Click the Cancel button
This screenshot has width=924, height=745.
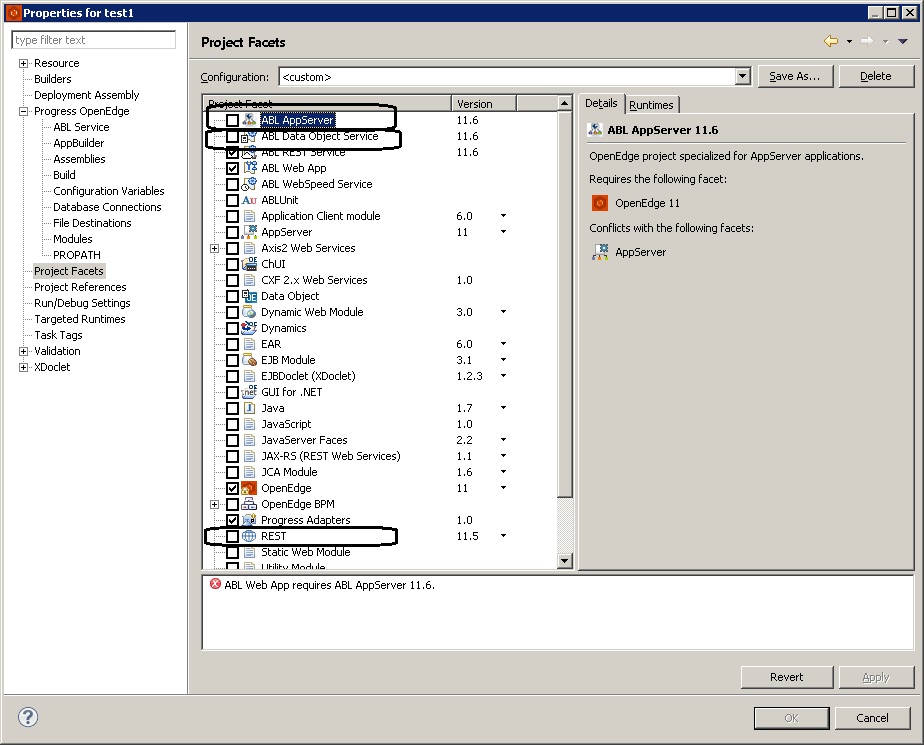(x=872, y=718)
